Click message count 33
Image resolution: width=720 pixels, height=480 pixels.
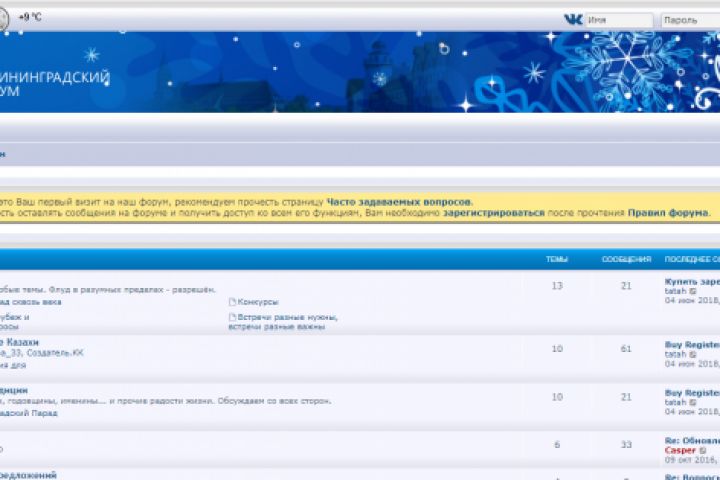(626, 444)
